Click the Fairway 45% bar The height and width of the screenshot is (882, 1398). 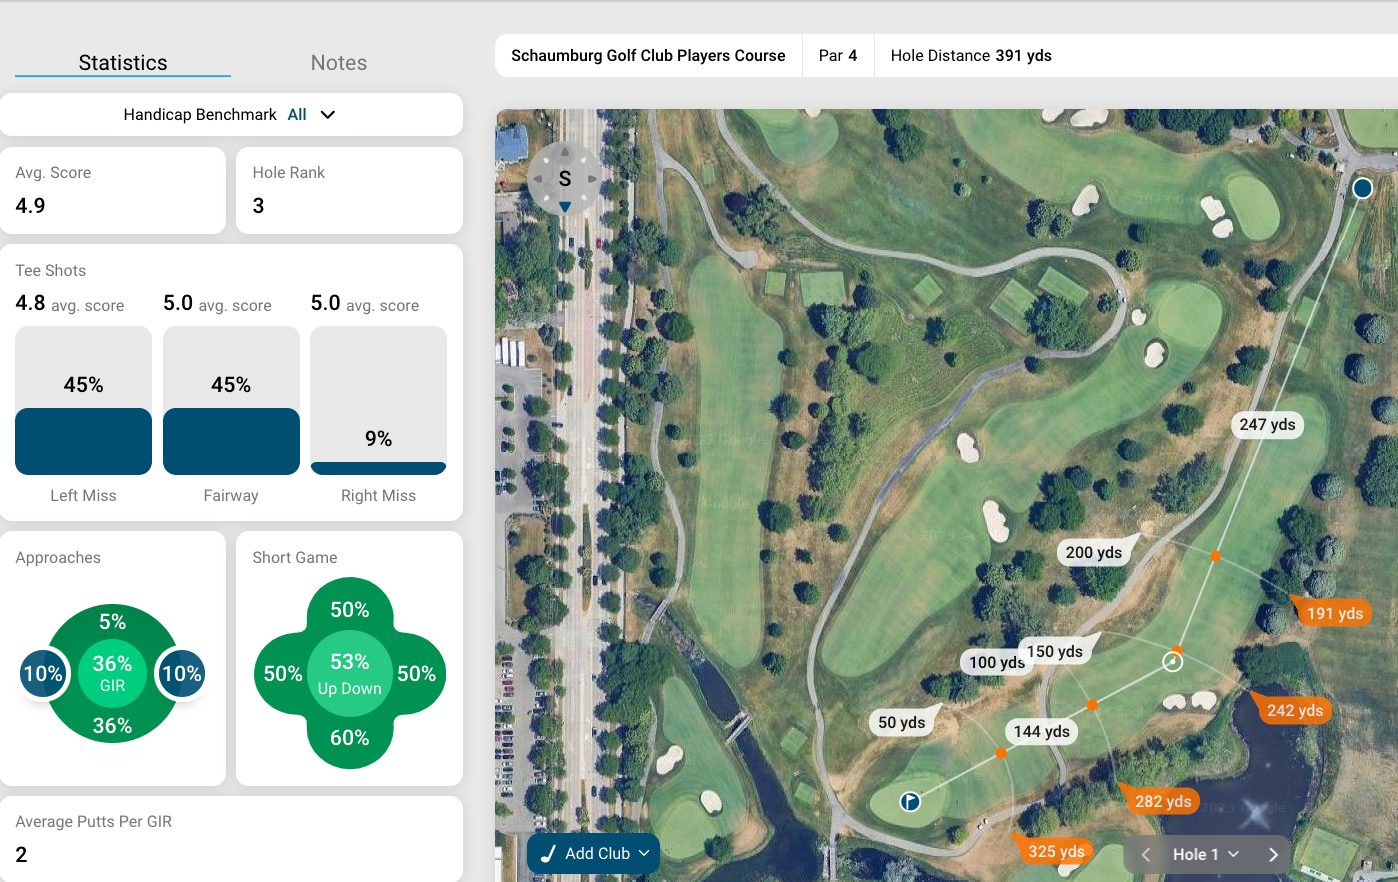click(x=231, y=441)
